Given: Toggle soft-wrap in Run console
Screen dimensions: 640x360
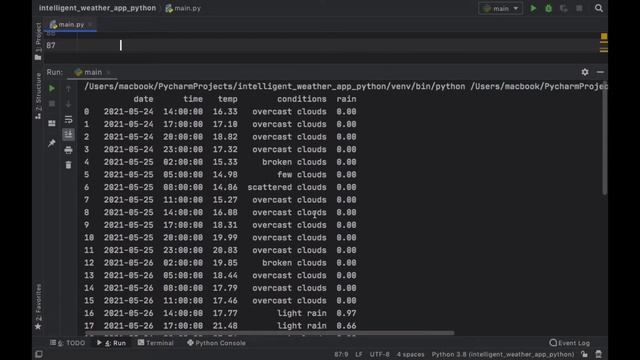Looking at the screenshot, I should pyautogui.click(x=68, y=119).
